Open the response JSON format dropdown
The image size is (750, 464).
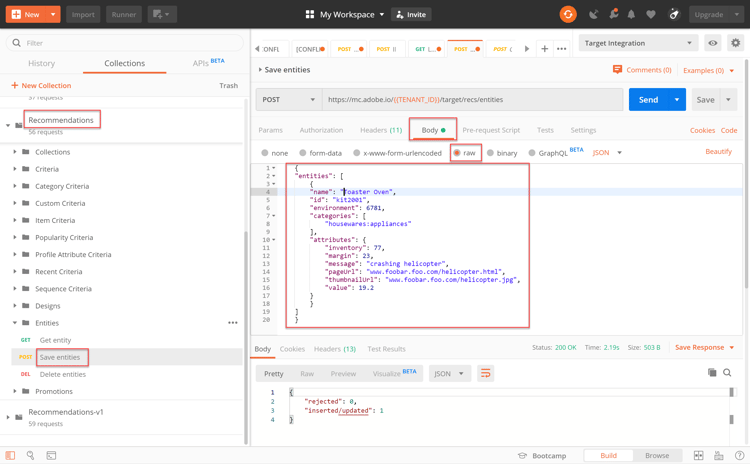pos(450,374)
